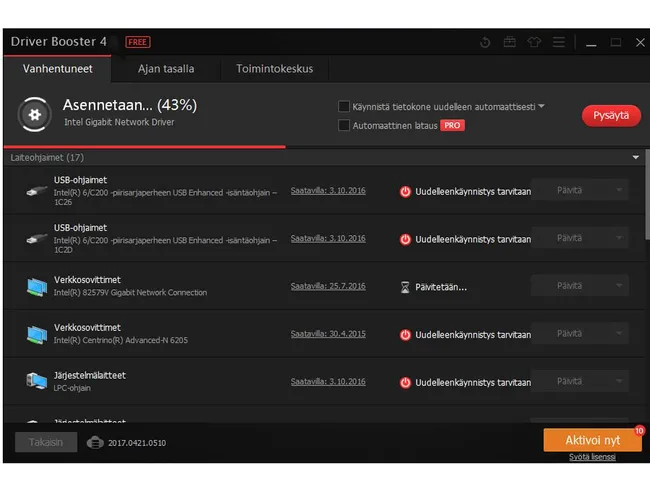Click the database version icon near 2017.0421.0510
Image resolution: width=650 pixels, height=488 pixels.
(95, 442)
